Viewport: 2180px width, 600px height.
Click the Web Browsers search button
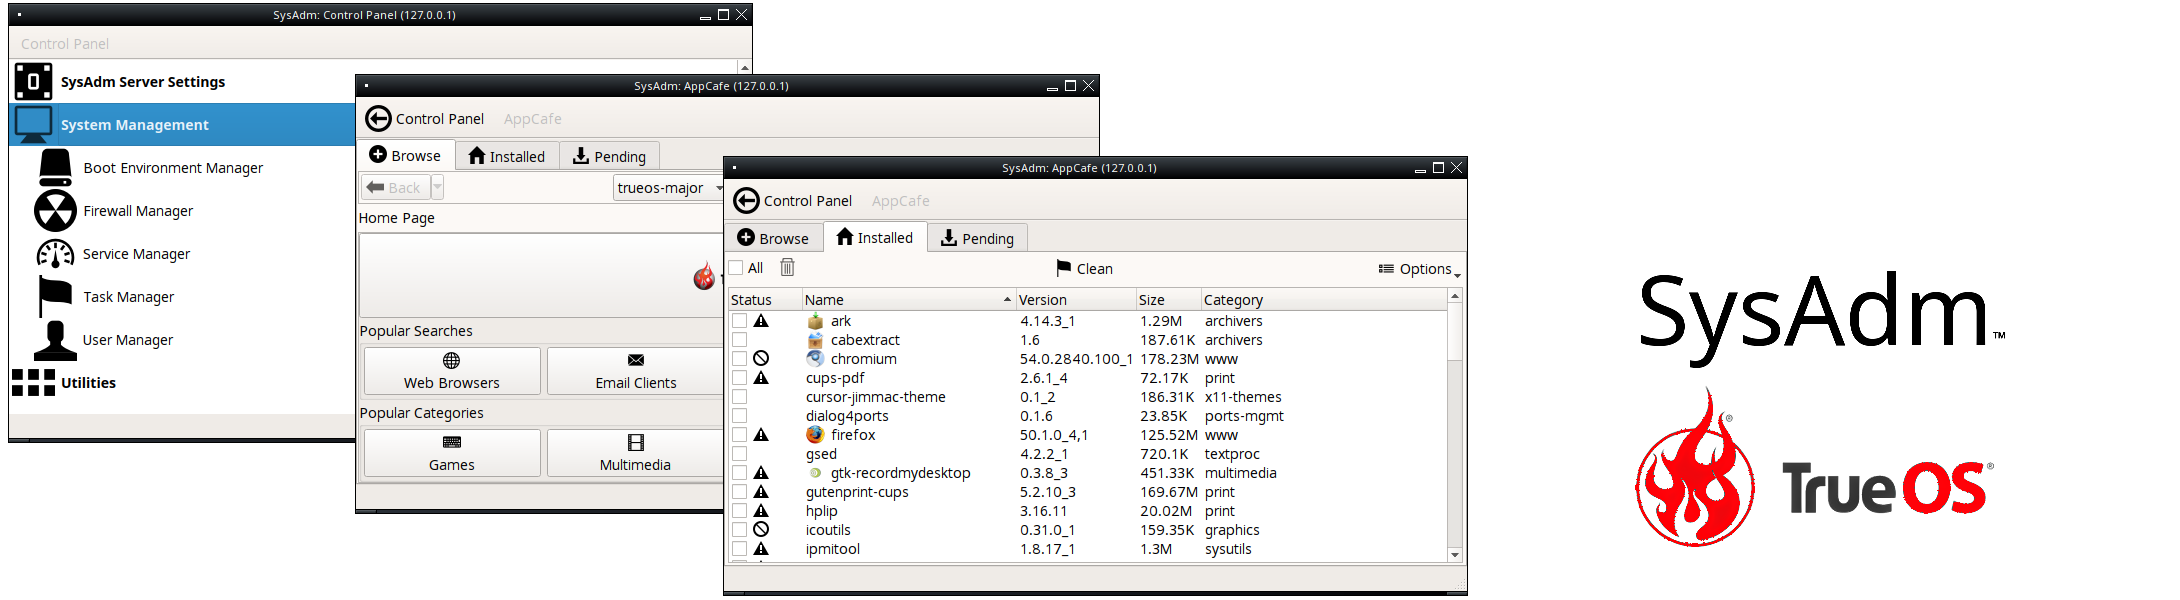point(452,371)
